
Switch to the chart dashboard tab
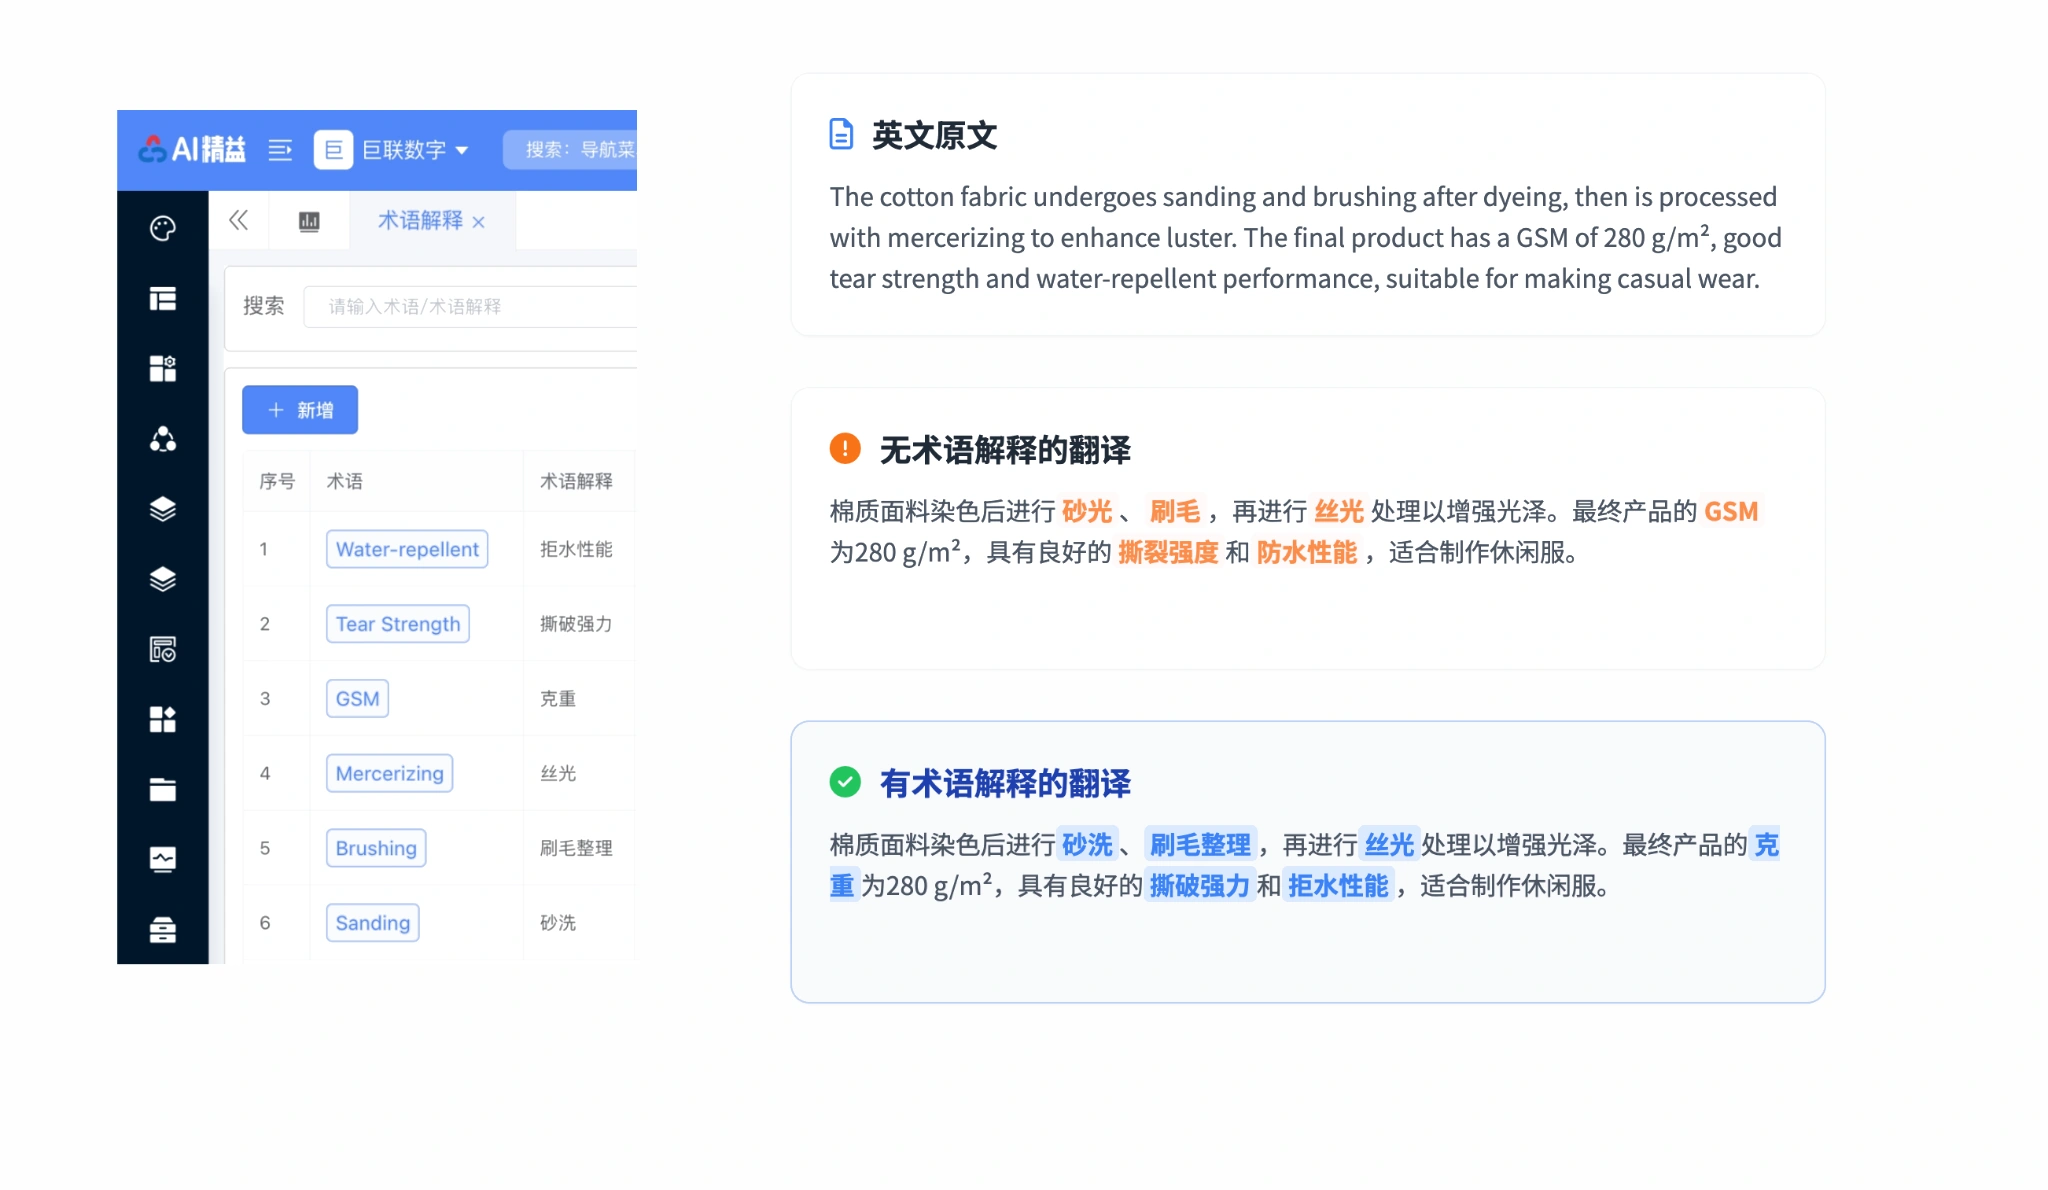coord(309,221)
